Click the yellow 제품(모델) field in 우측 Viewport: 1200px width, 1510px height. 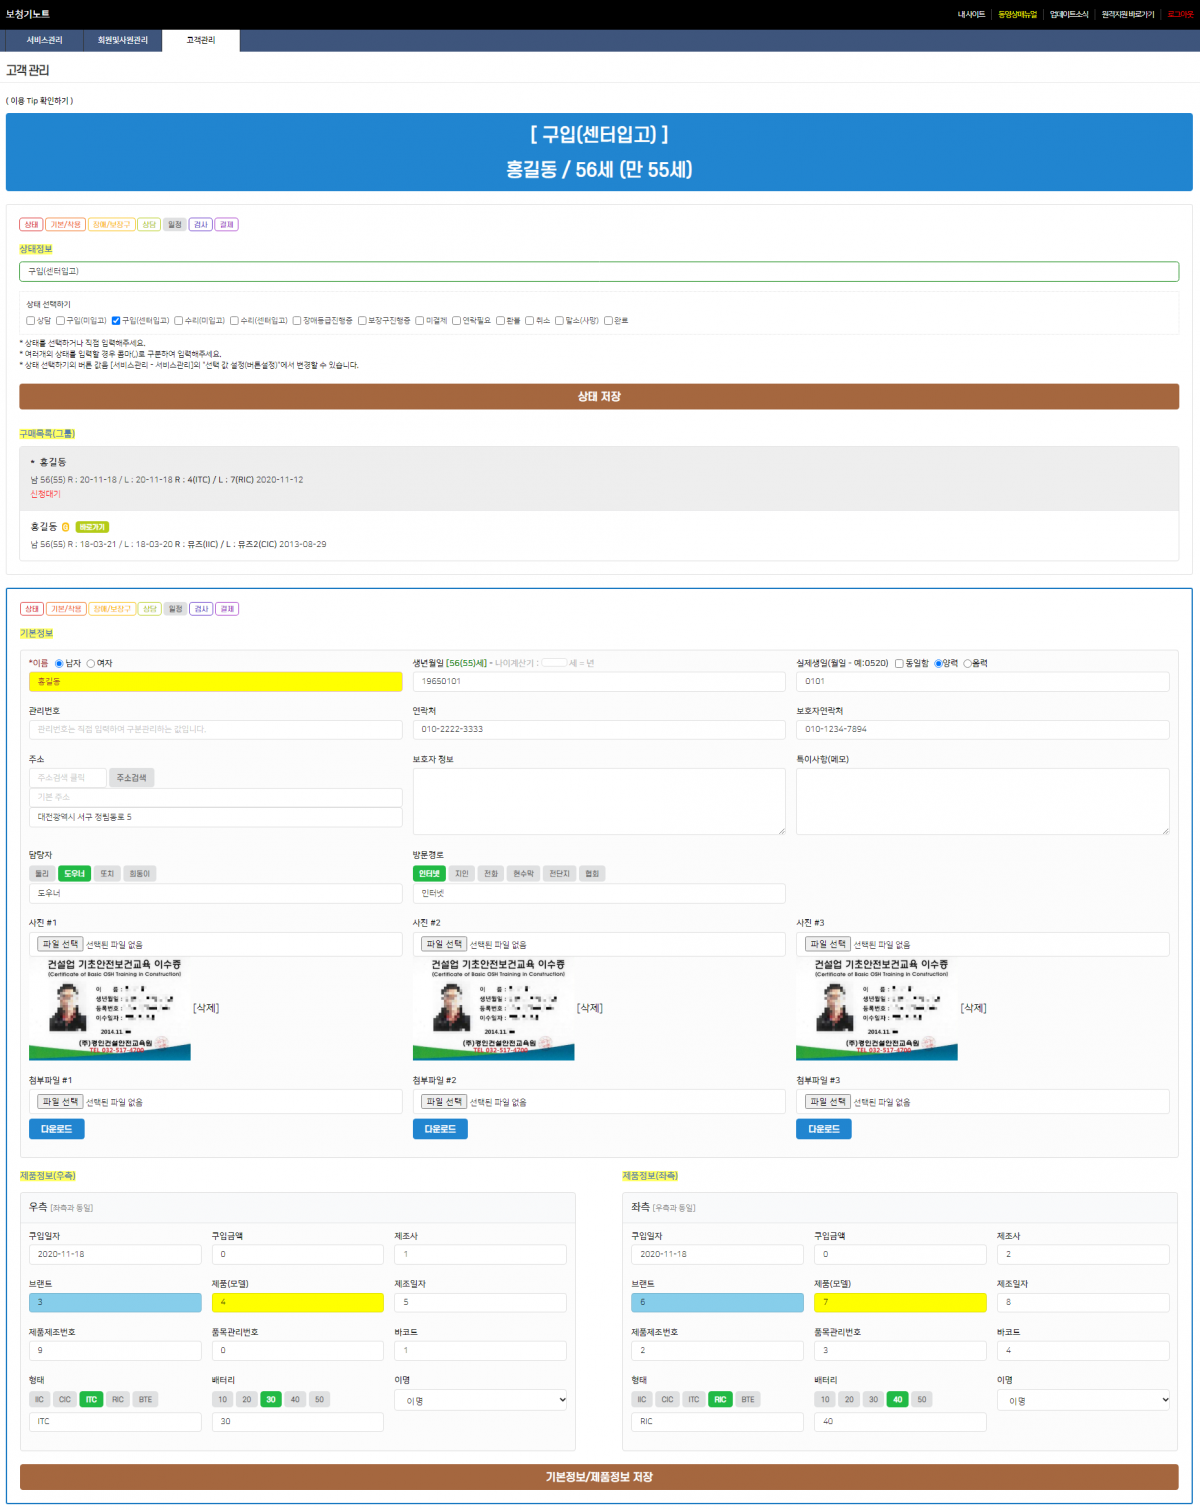point(297,1302)
